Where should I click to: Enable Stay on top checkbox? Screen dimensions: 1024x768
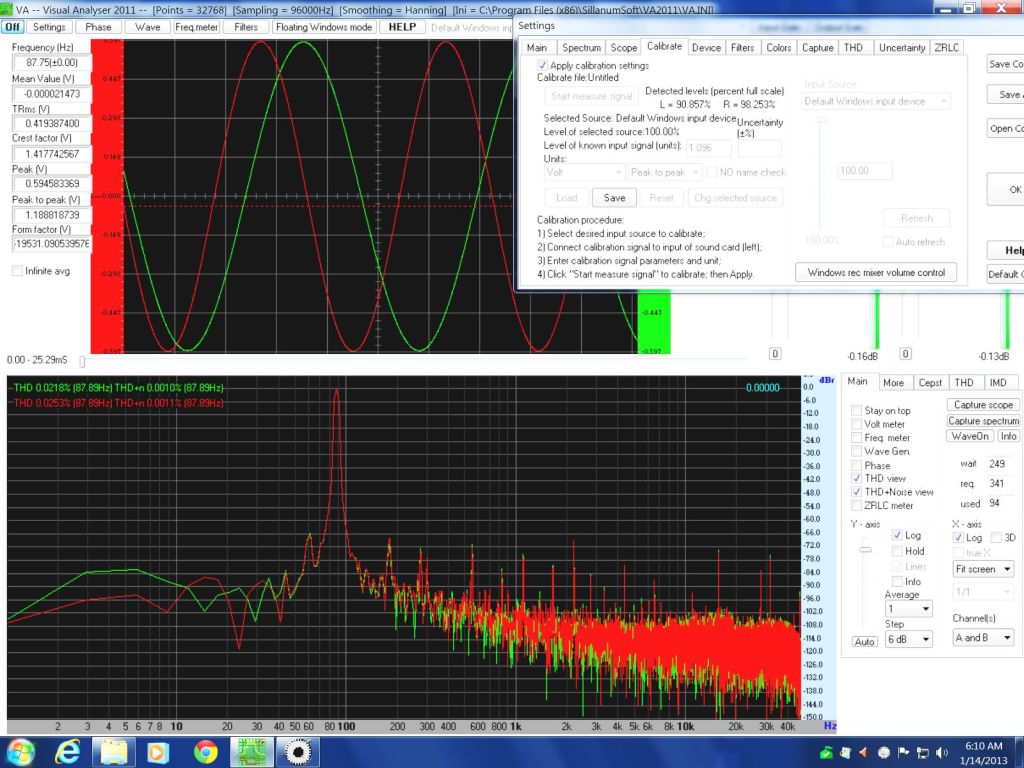pos(856,410)
